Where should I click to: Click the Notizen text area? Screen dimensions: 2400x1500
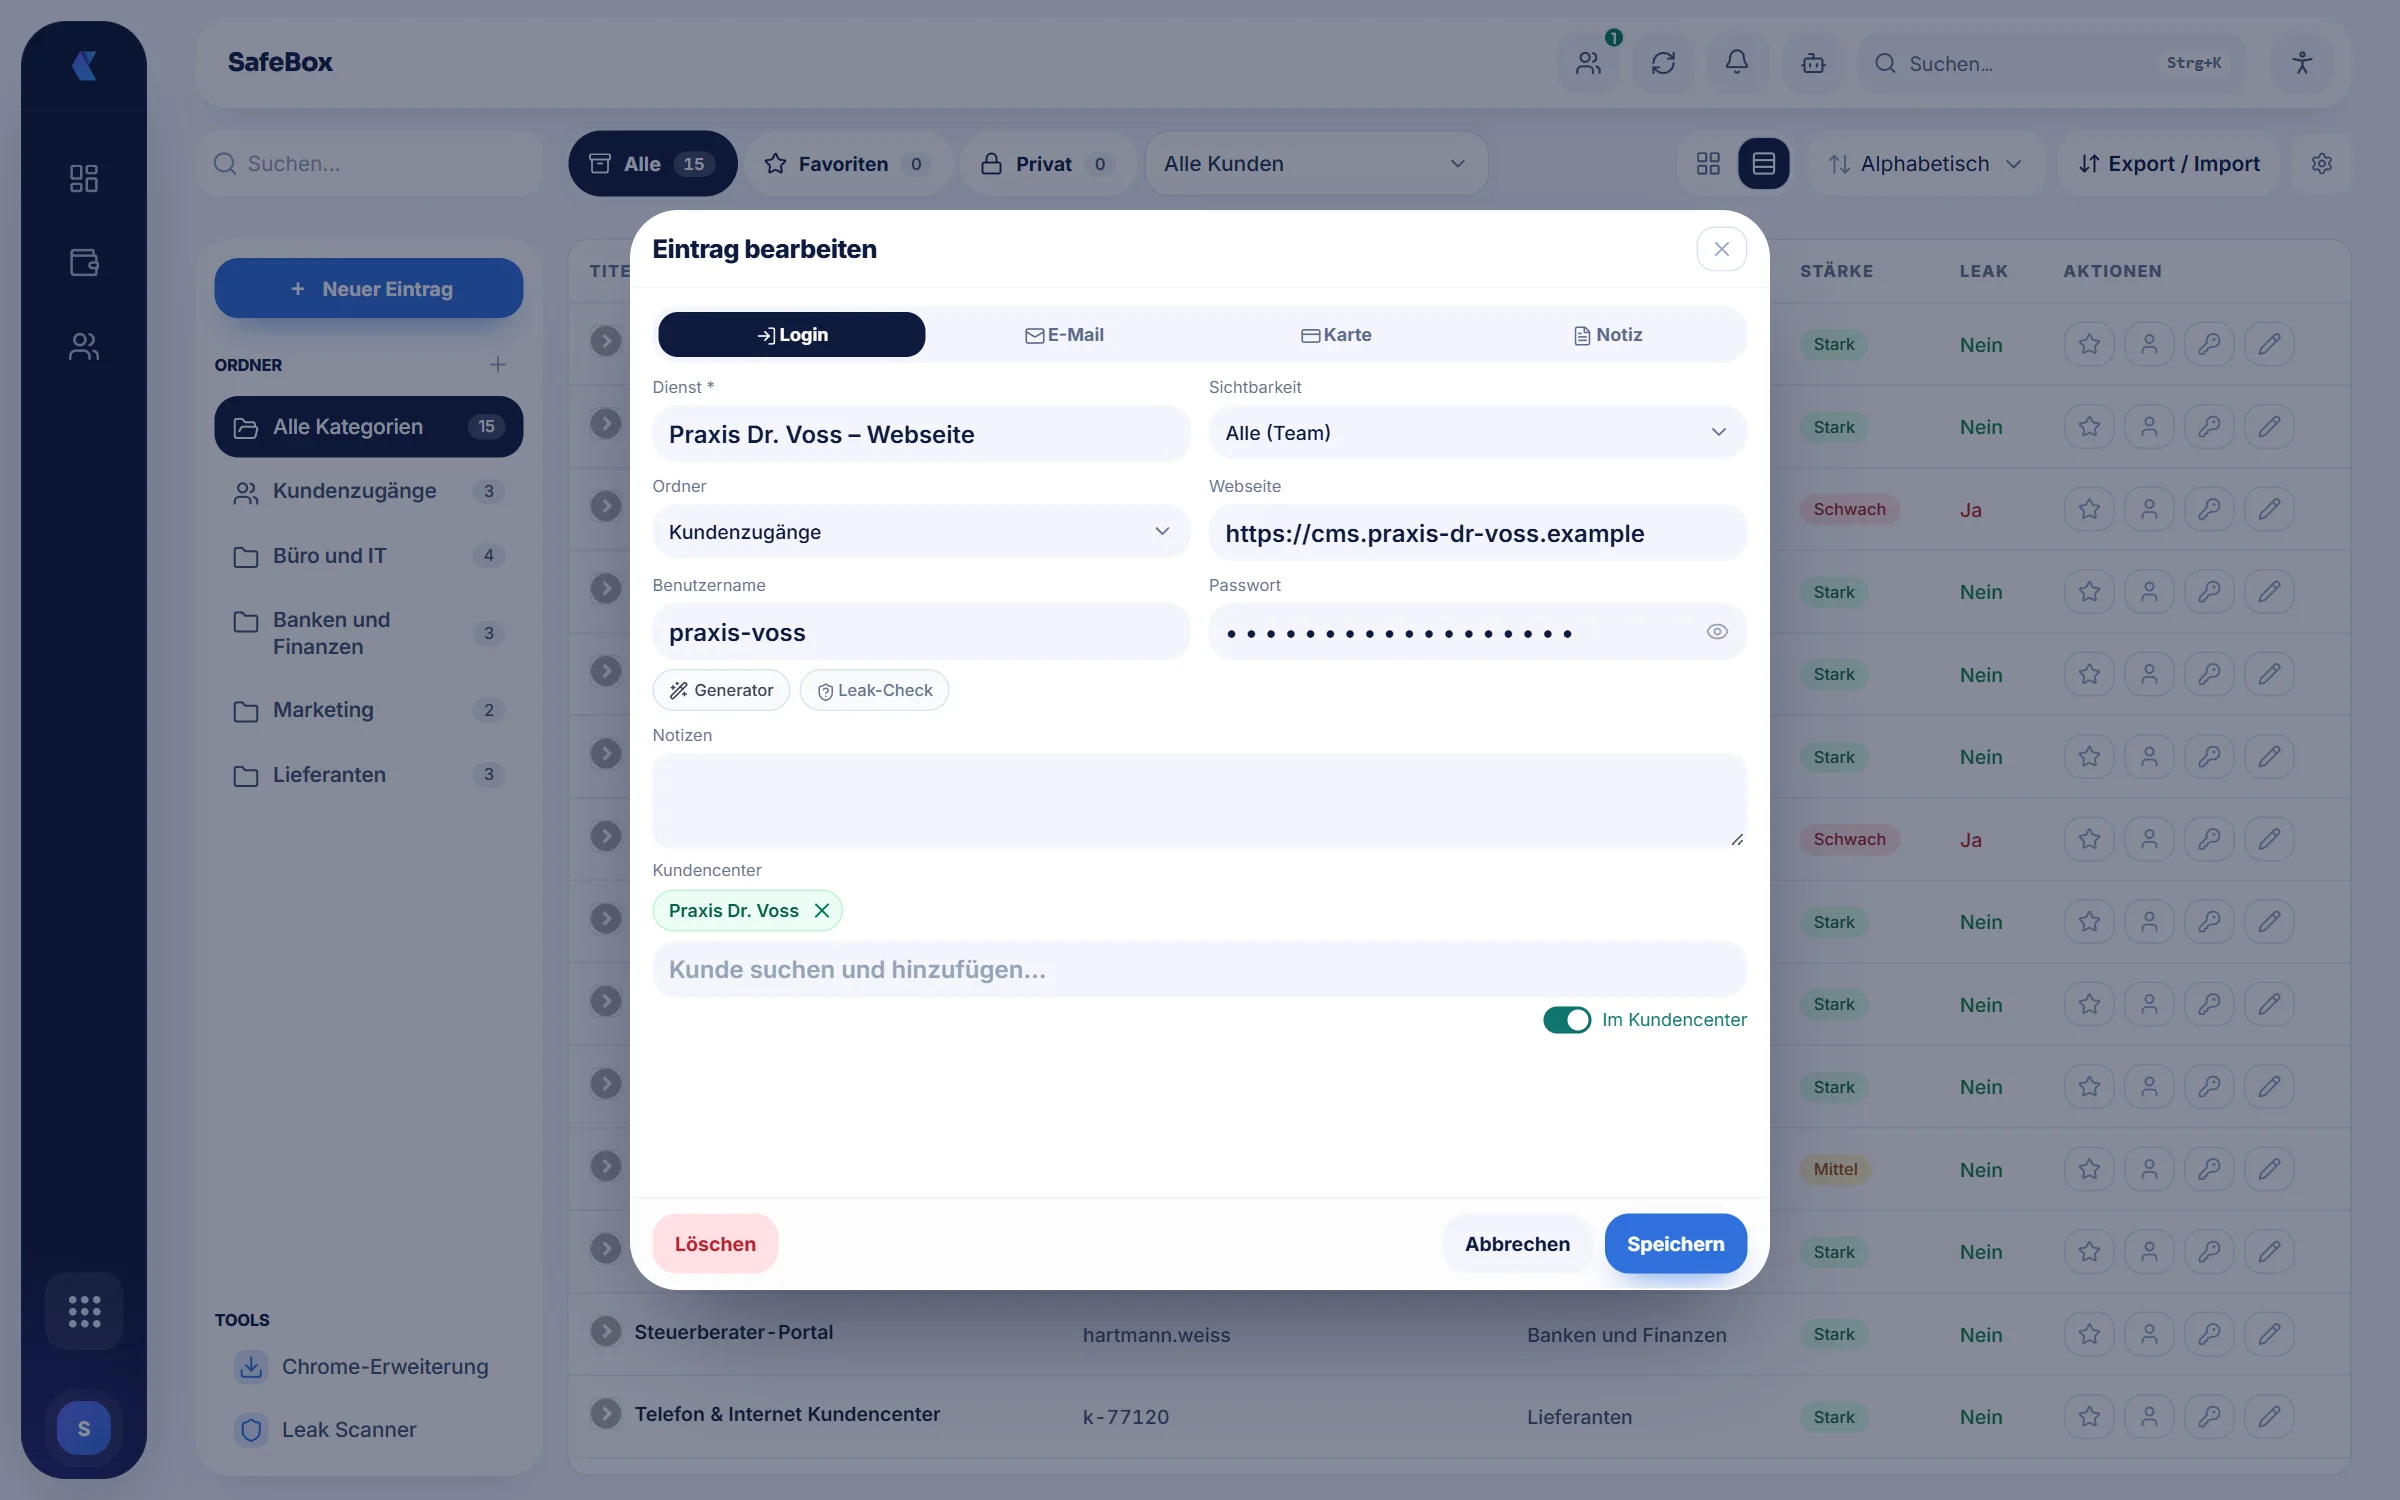click(x=1199, y=800)
